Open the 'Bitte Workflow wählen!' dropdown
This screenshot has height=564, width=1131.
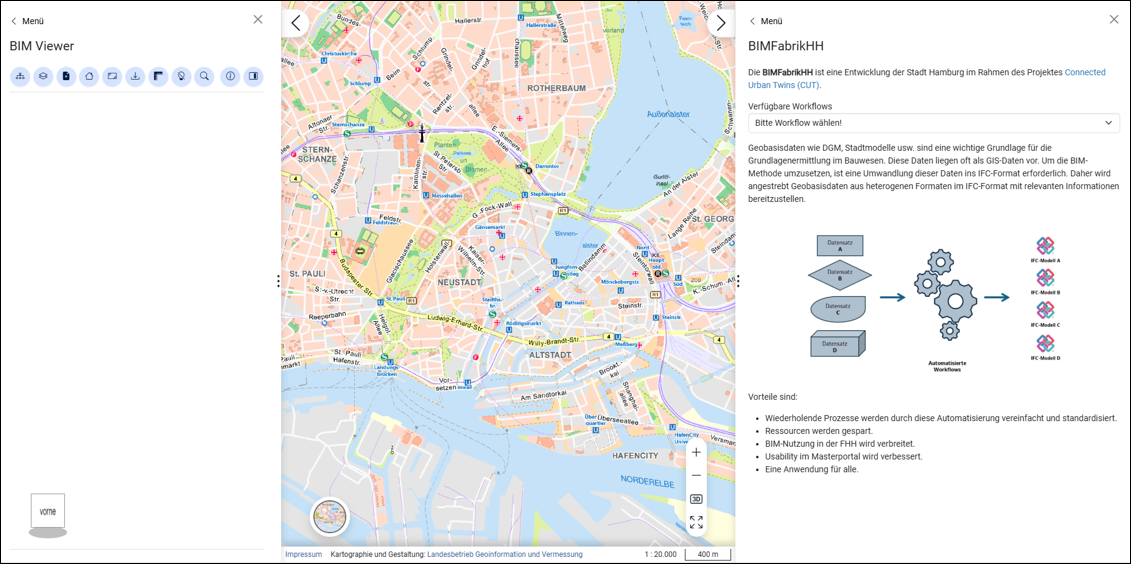(x=933, y=123)
